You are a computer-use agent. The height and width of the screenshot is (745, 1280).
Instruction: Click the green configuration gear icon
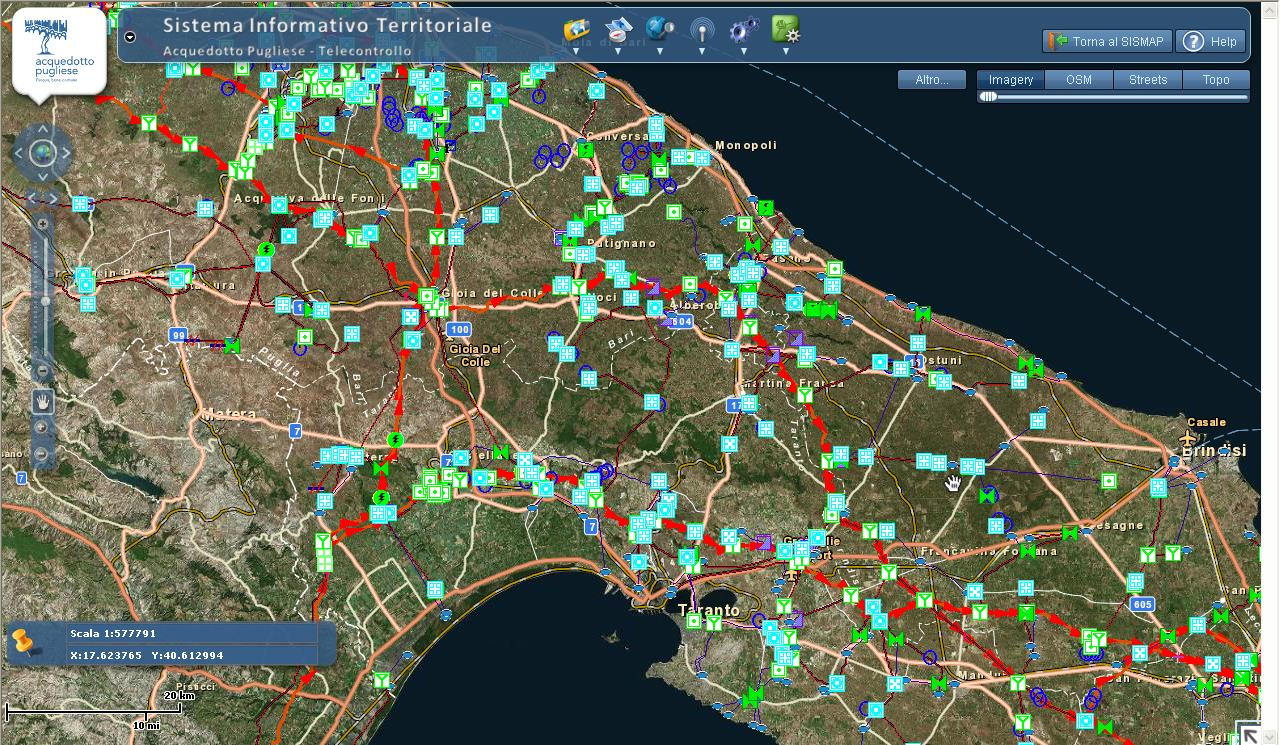tap(786, 29)
